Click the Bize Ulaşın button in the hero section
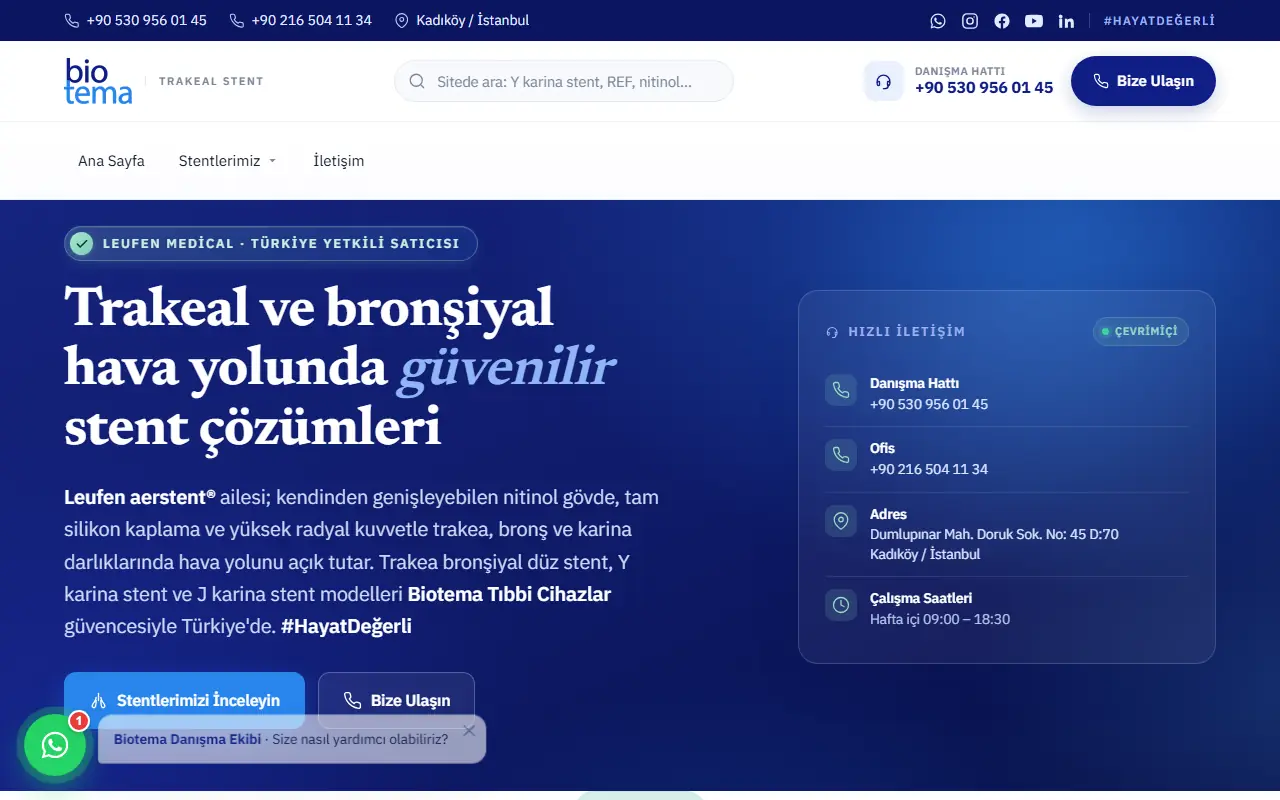 (396, 700)
